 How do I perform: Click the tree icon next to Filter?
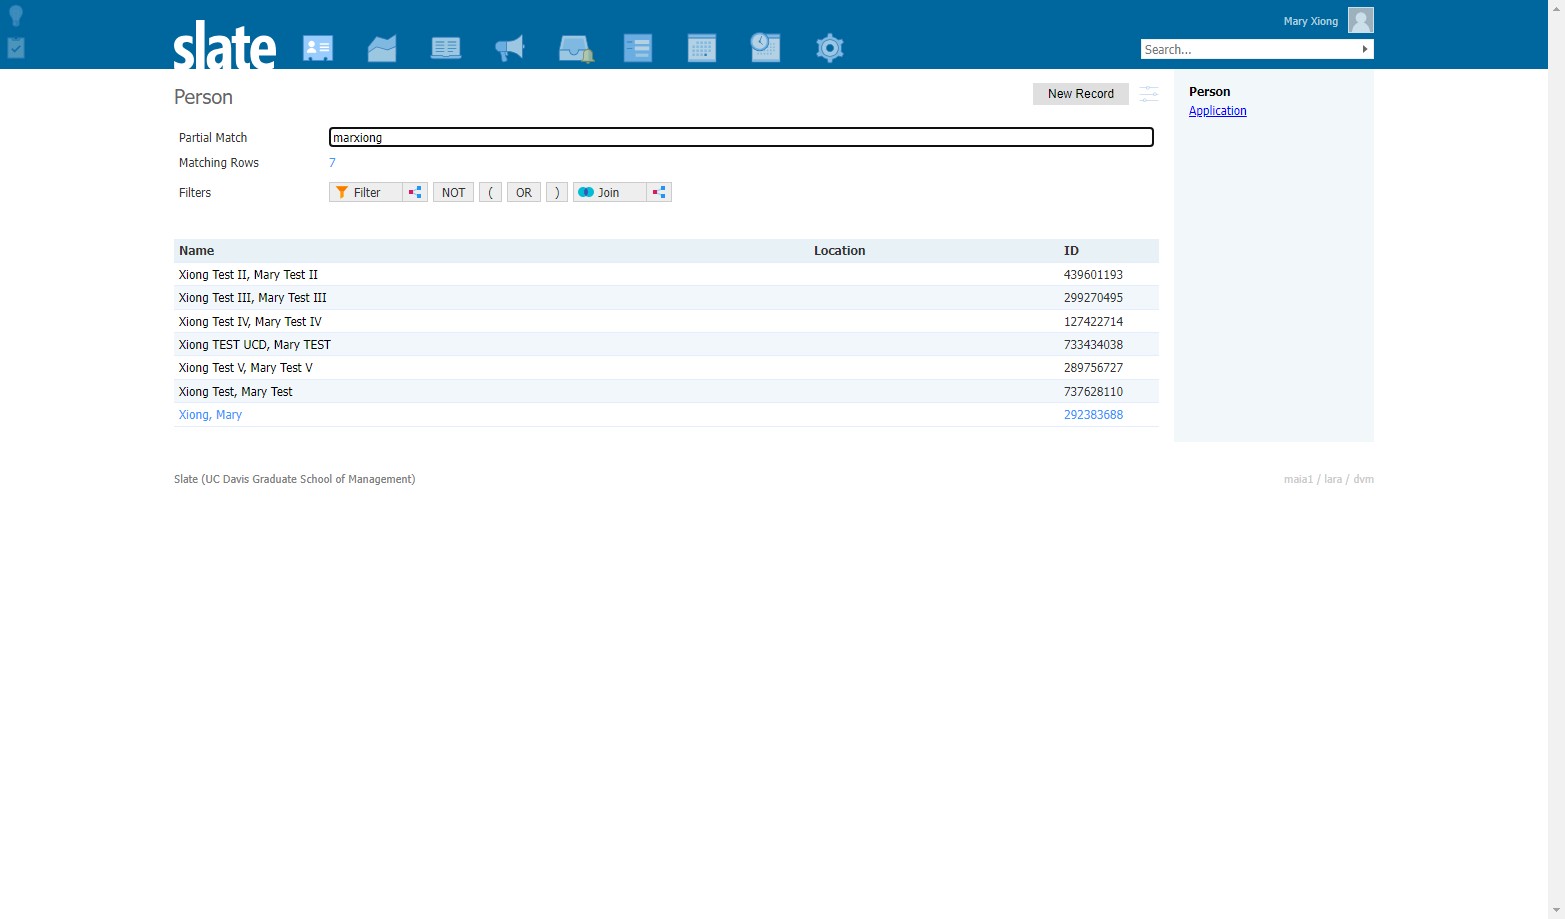pyautogui.click(x=415, y=192)
